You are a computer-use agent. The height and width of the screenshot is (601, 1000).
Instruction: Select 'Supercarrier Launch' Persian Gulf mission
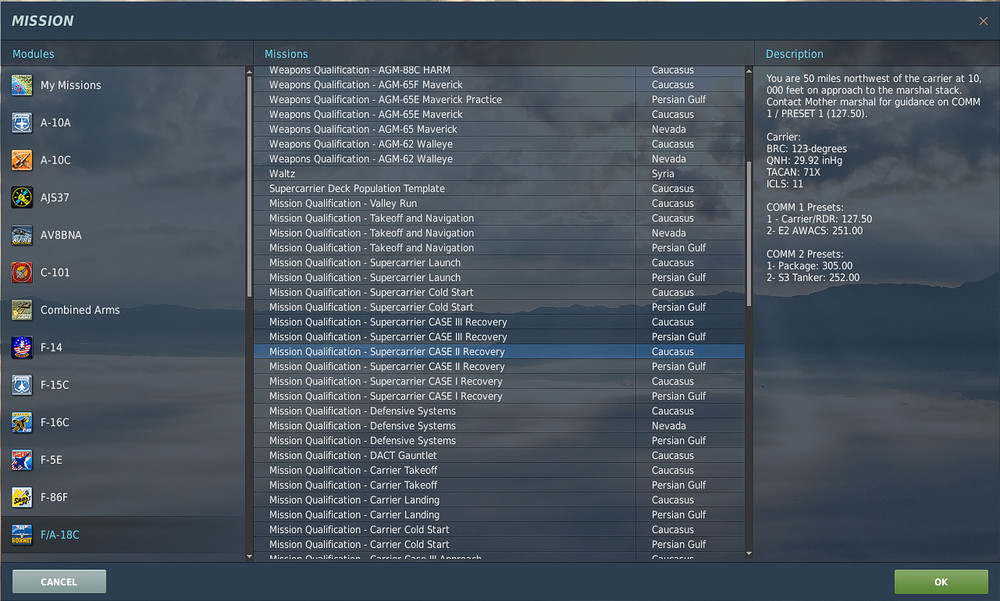[x=499, y=278]
